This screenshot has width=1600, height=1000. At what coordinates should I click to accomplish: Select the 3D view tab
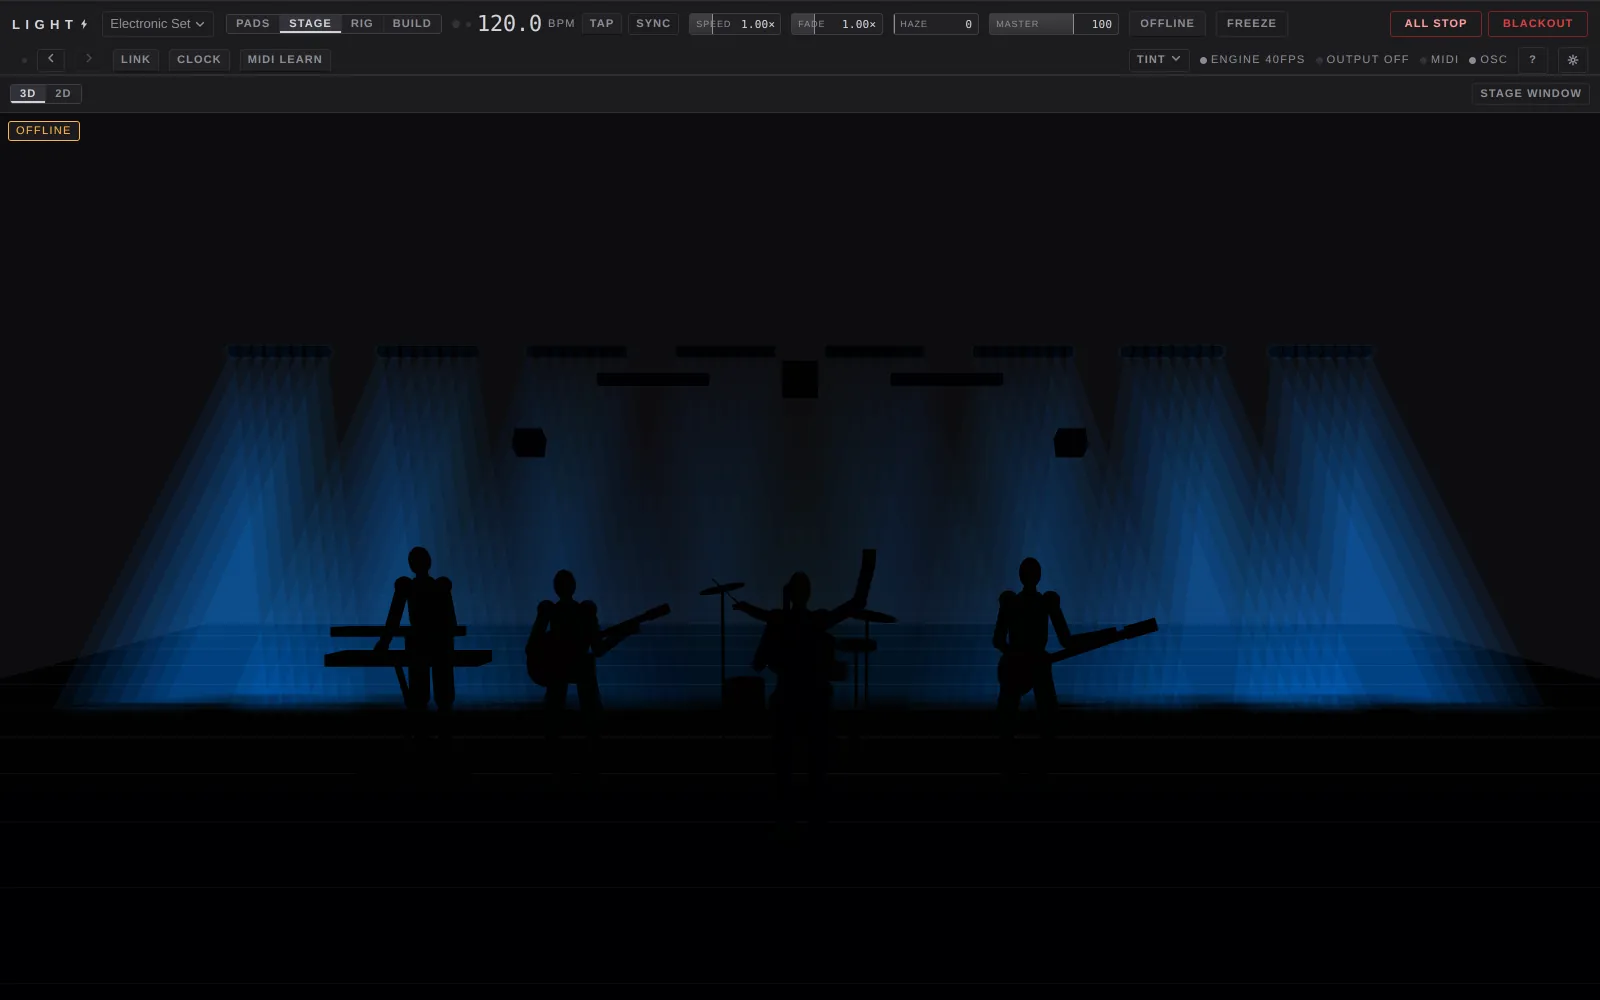tap(28, 94)
